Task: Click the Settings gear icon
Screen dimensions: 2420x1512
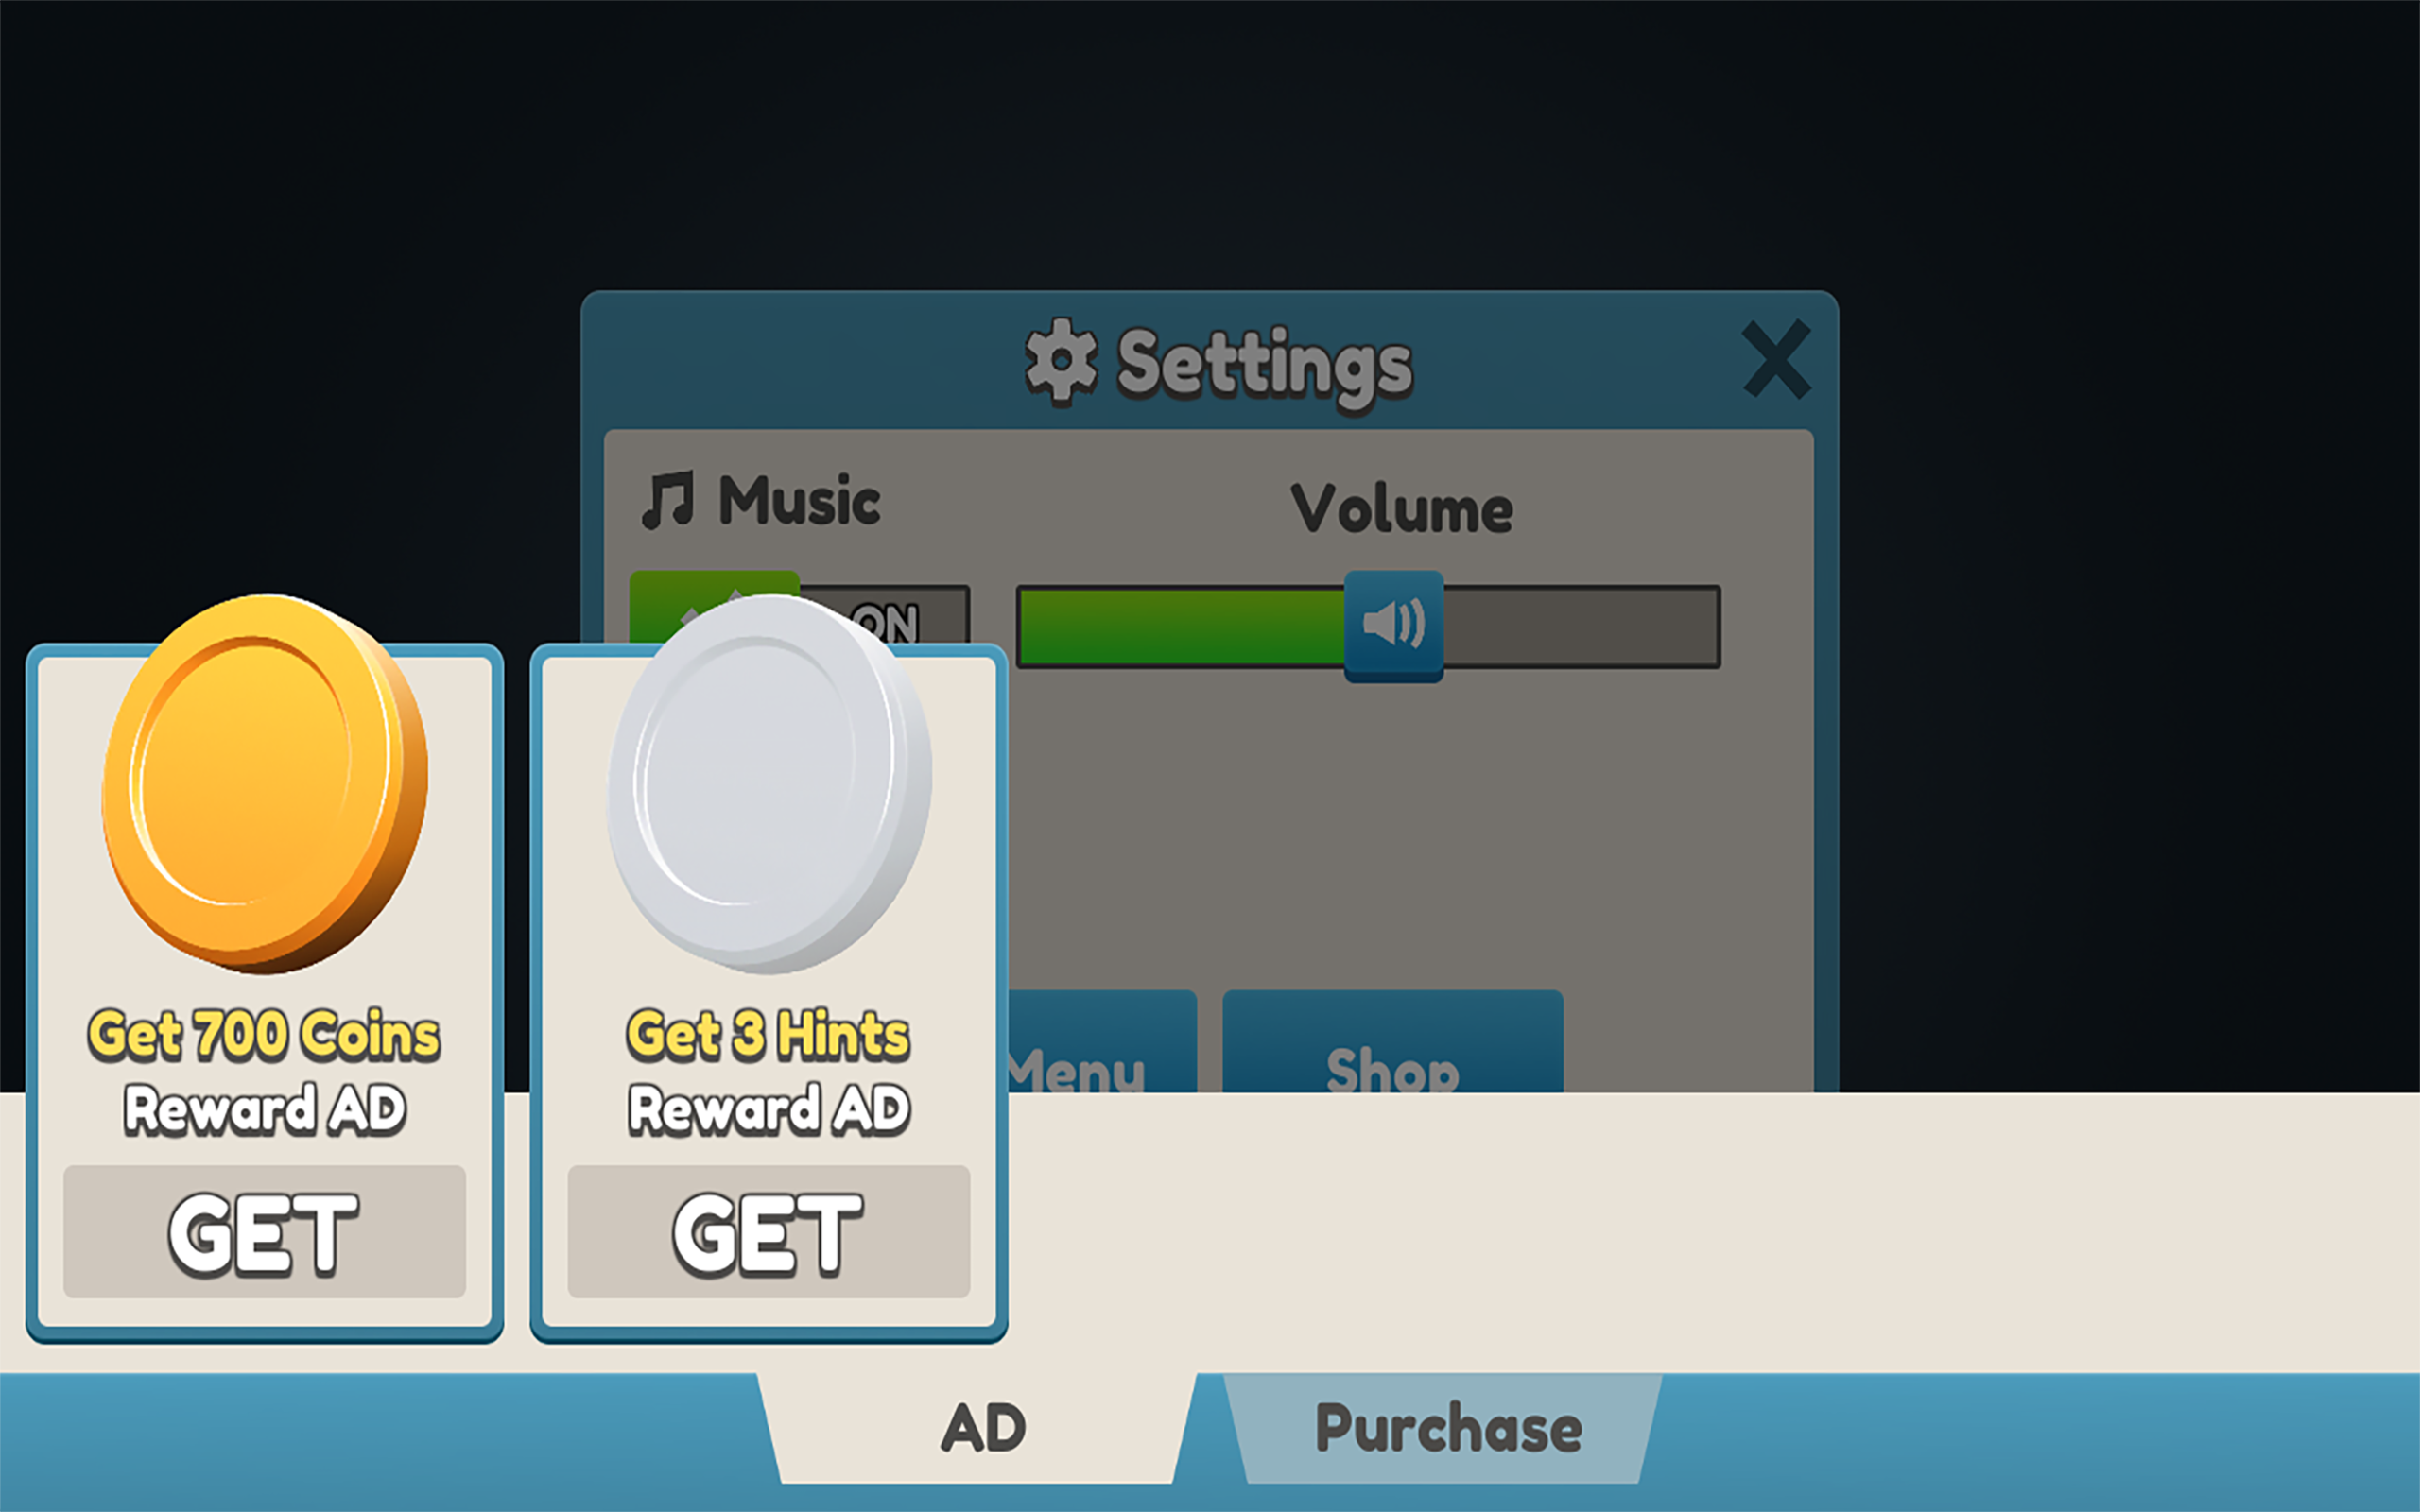Action: 1061,362
